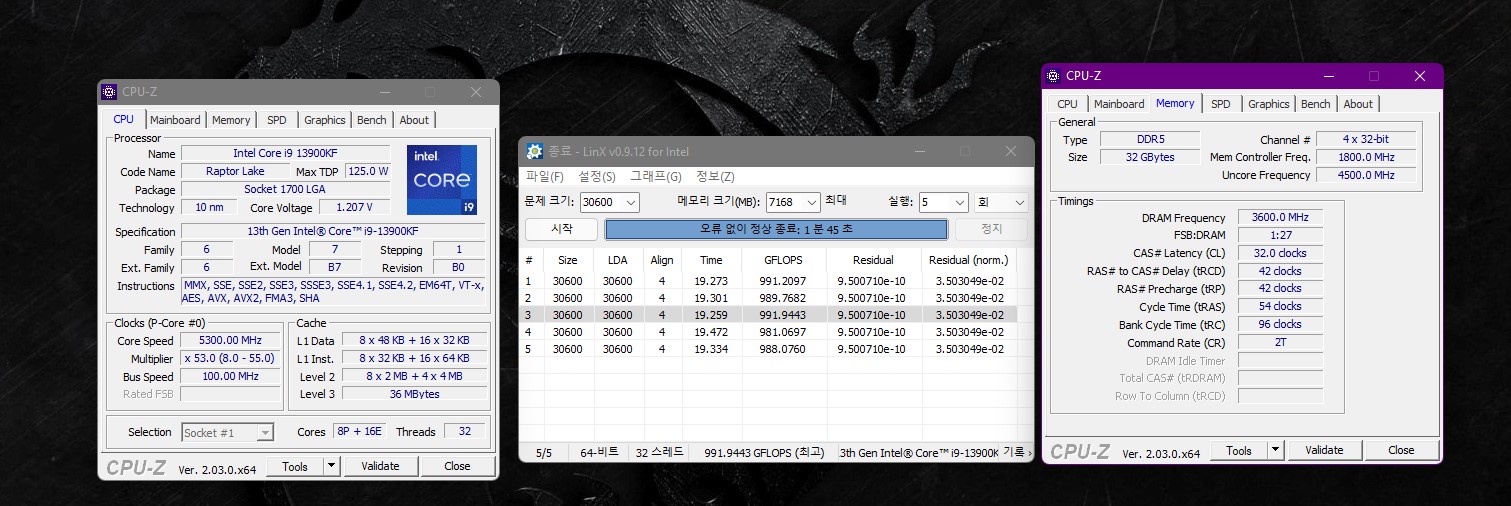Click Tools button in gray CPU-Z window

(295, 466)
